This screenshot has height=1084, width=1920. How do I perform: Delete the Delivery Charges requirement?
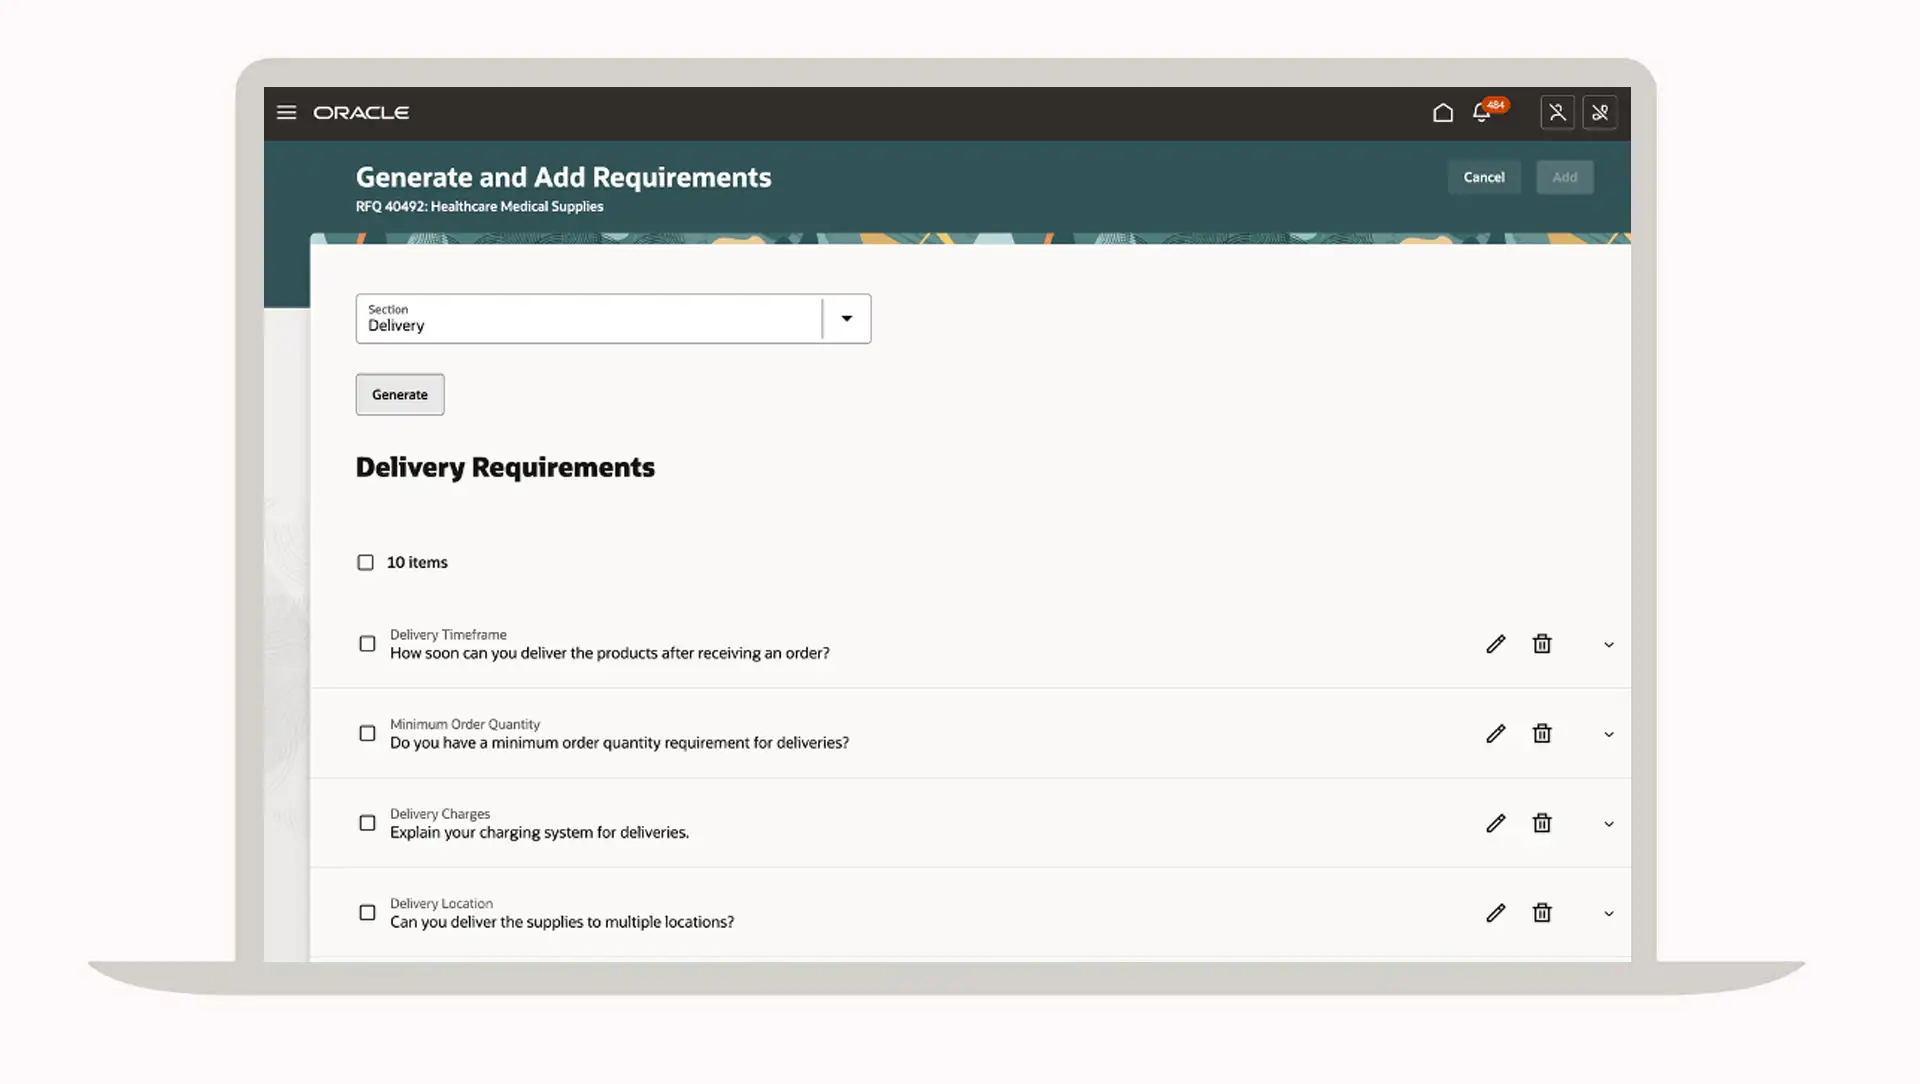point(1542,823)
